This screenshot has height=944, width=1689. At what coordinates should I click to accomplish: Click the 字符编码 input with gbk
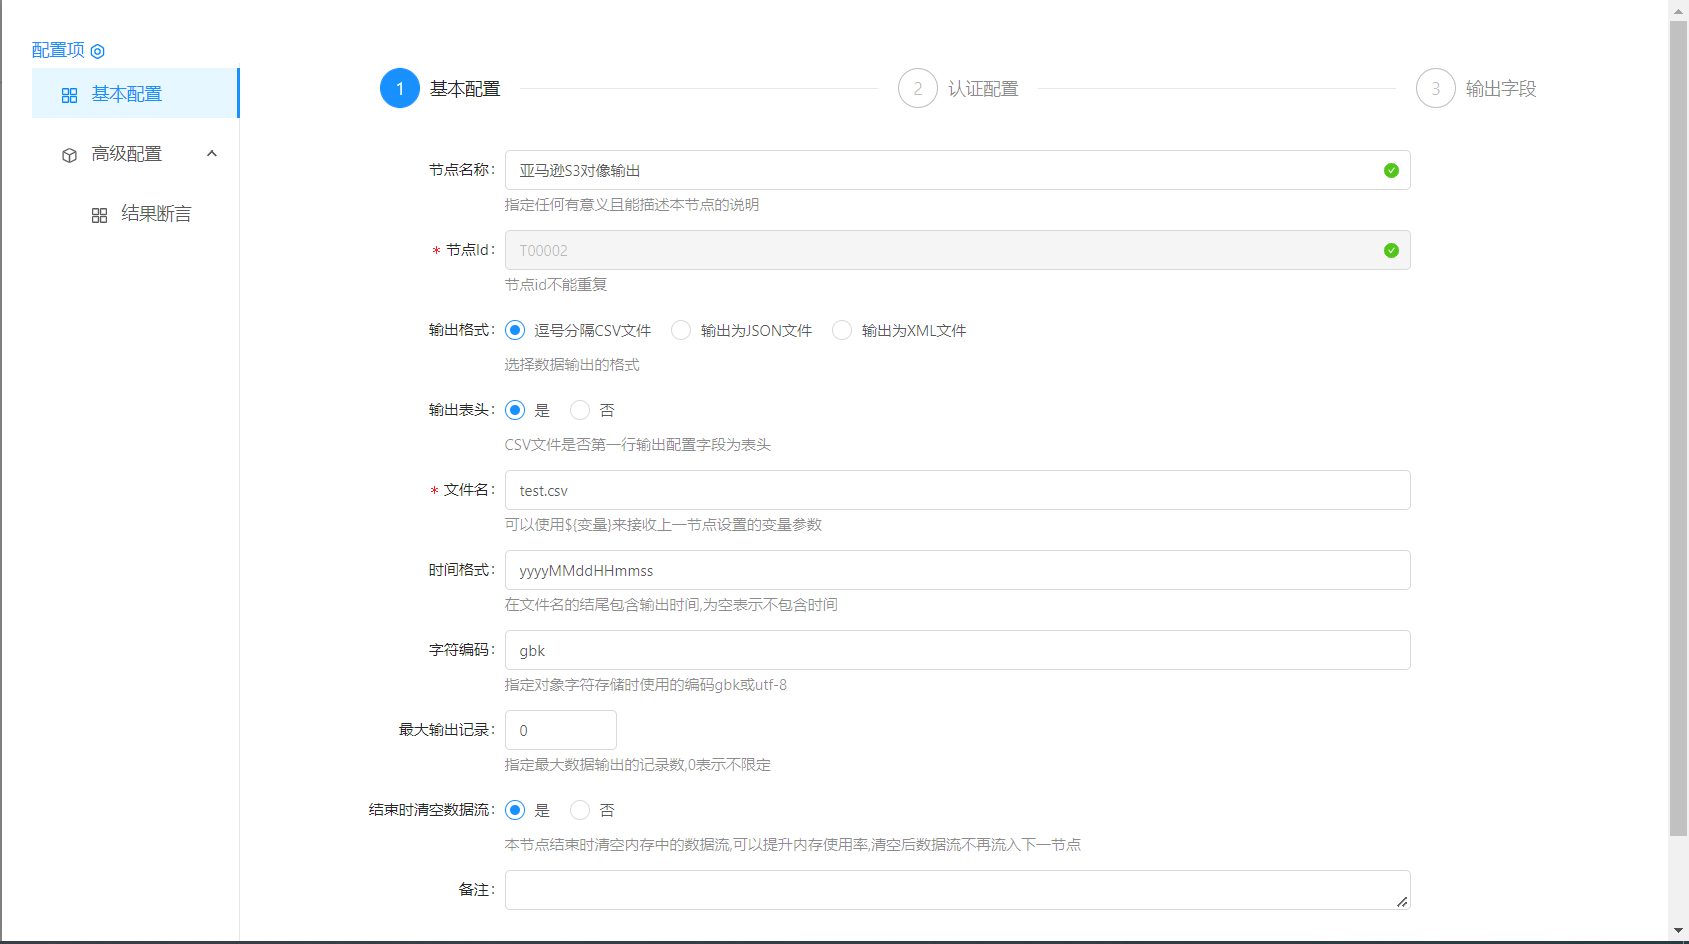pyautogui.click(x=957, y=650)
